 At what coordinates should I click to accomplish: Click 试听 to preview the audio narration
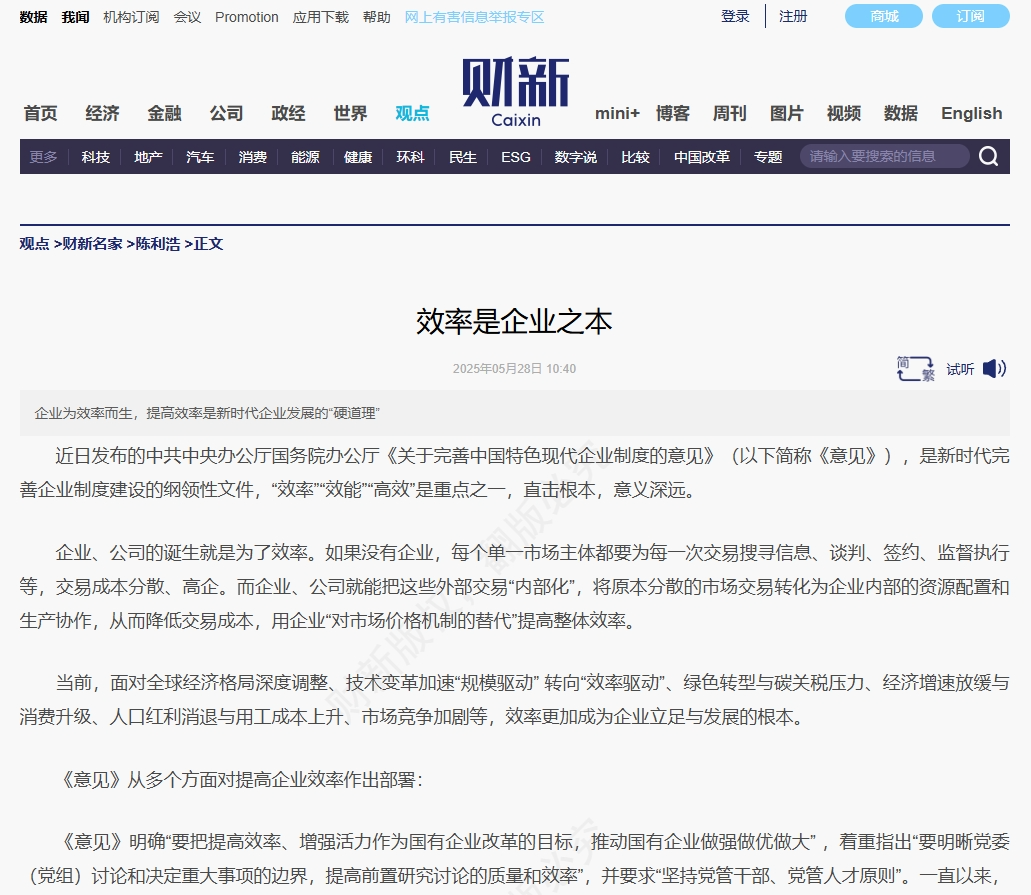[x=959, y=369]
